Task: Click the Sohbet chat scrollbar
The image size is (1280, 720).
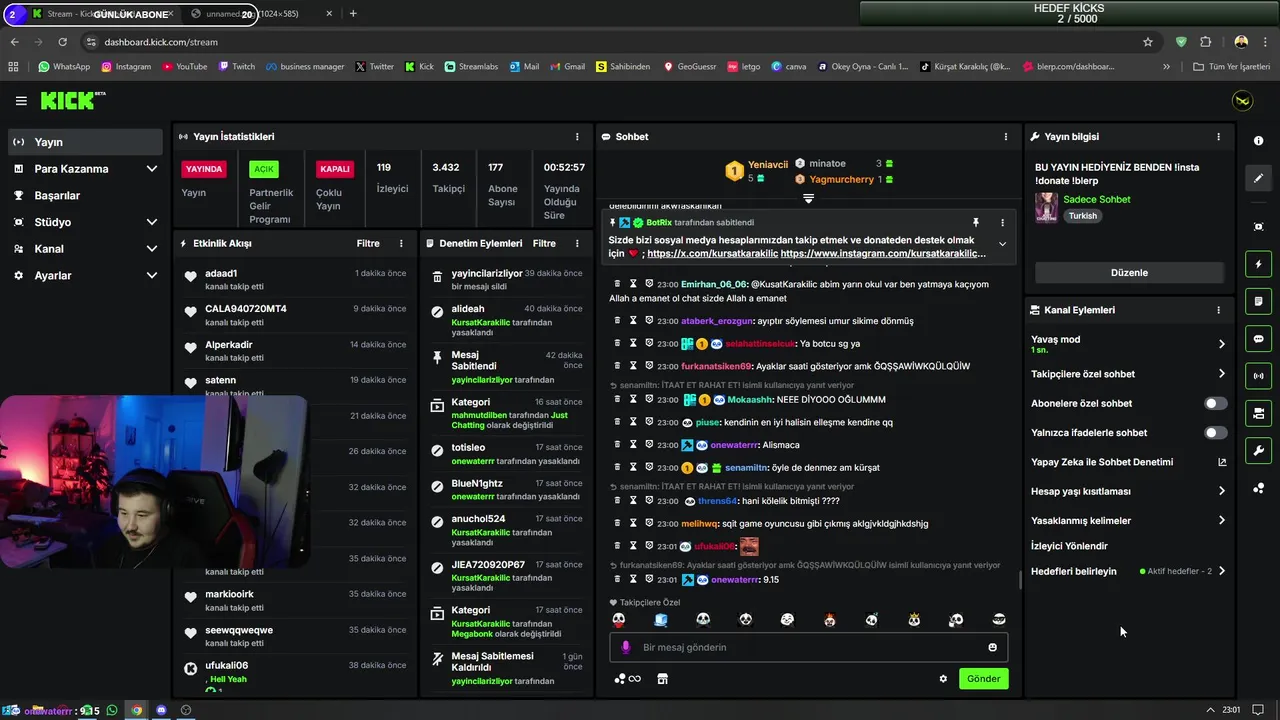Action: [1019, 580]
